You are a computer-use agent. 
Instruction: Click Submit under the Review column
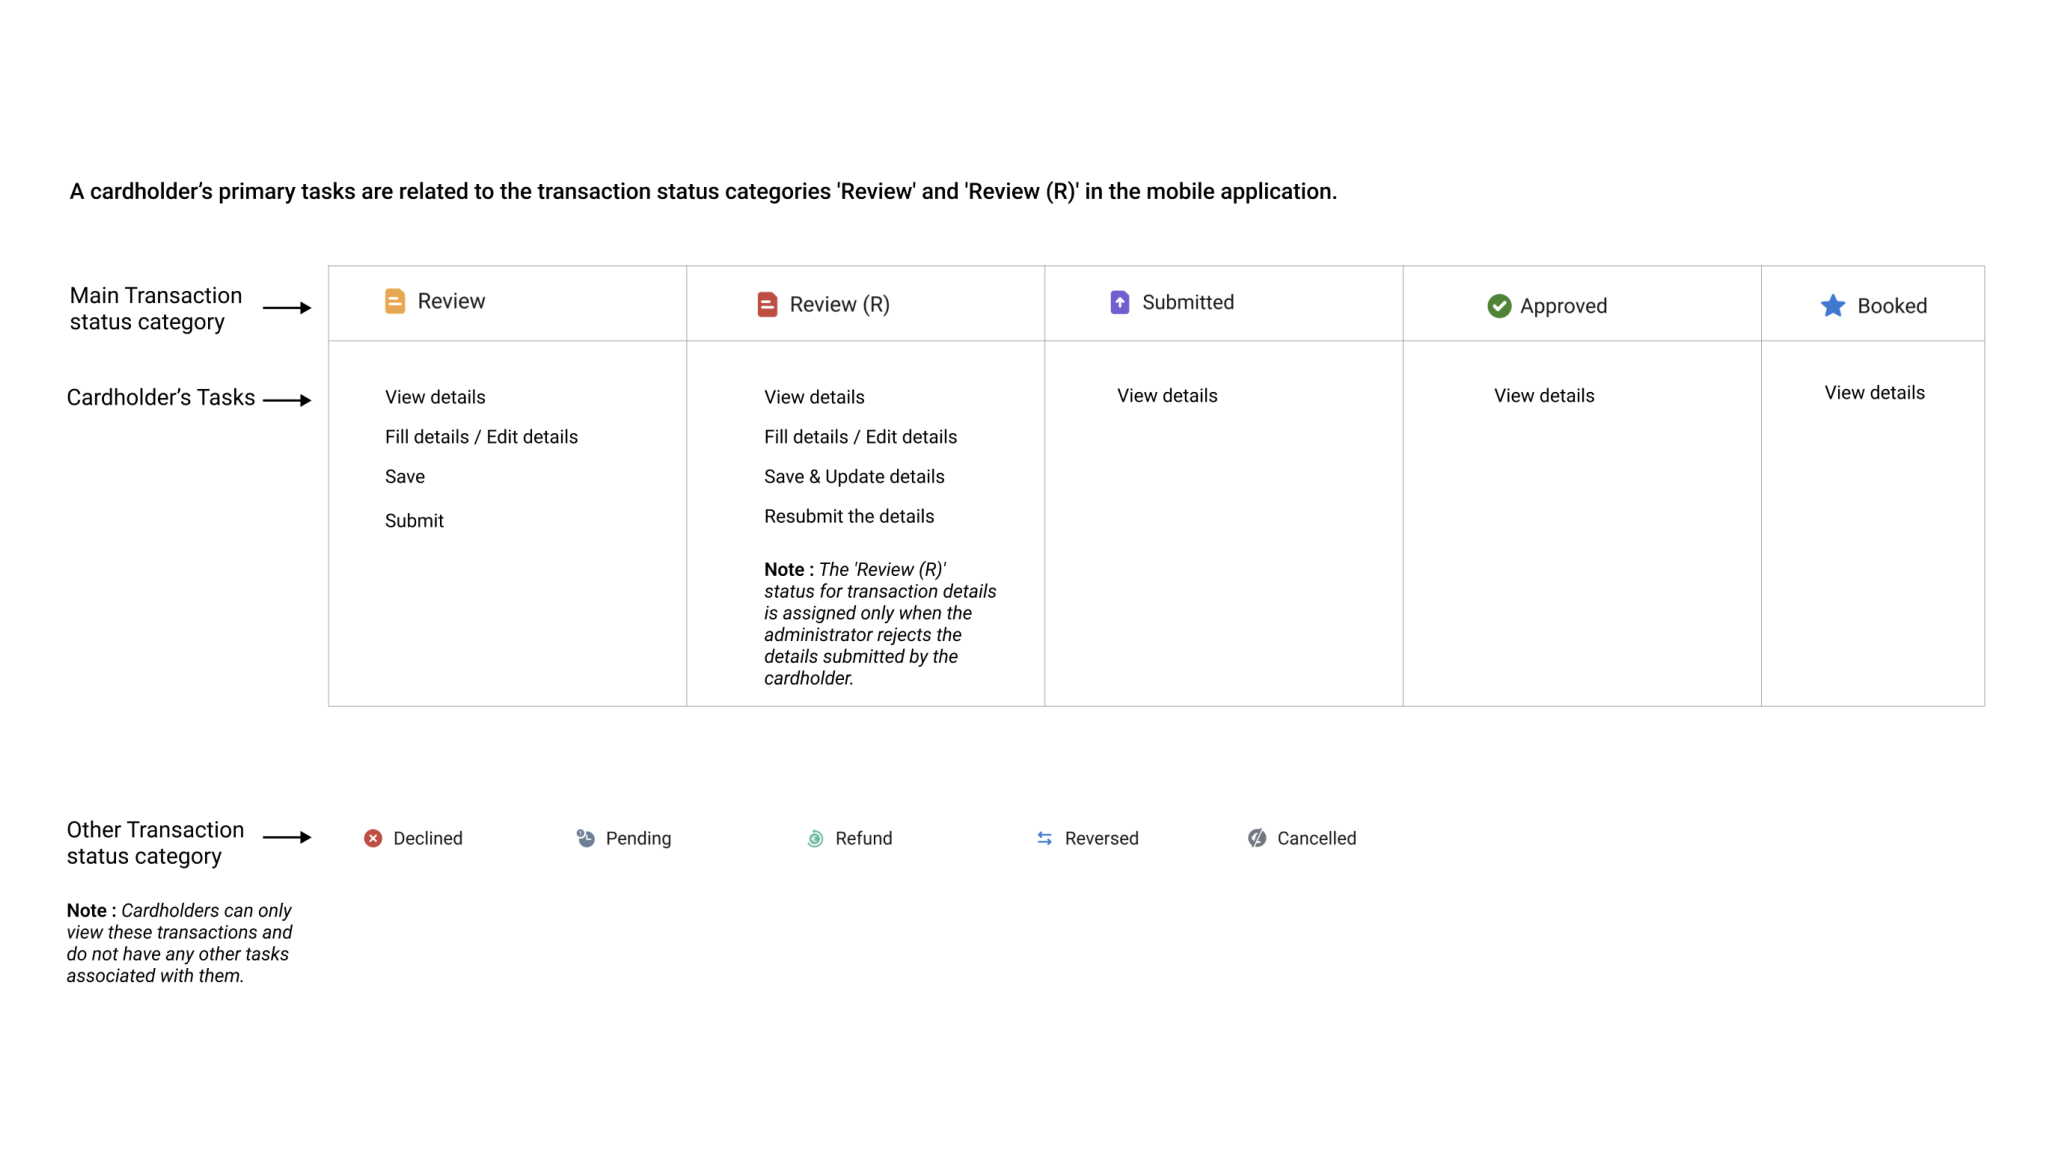[414, 521]
